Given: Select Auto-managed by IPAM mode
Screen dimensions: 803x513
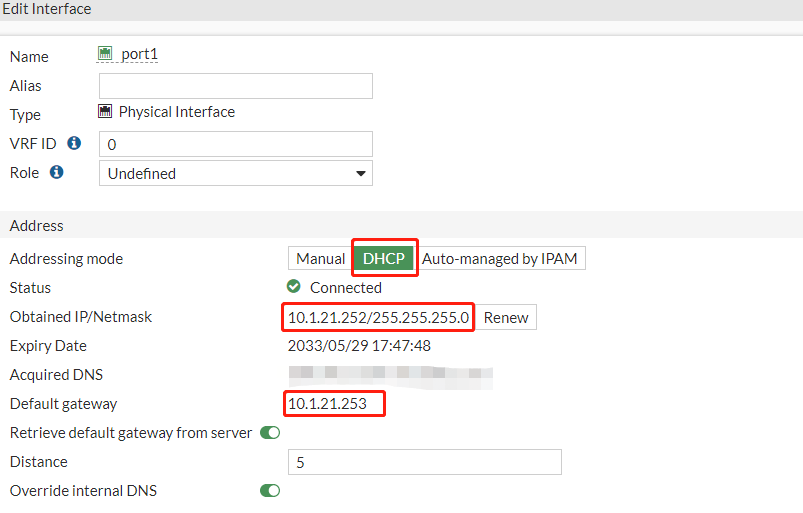Looking at the screenshot, I should pyautogui.click(x=500, y=258).
